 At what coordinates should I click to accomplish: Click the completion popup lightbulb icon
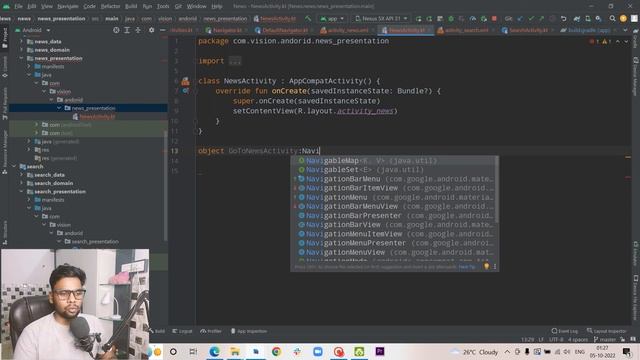tap(486, 267)
